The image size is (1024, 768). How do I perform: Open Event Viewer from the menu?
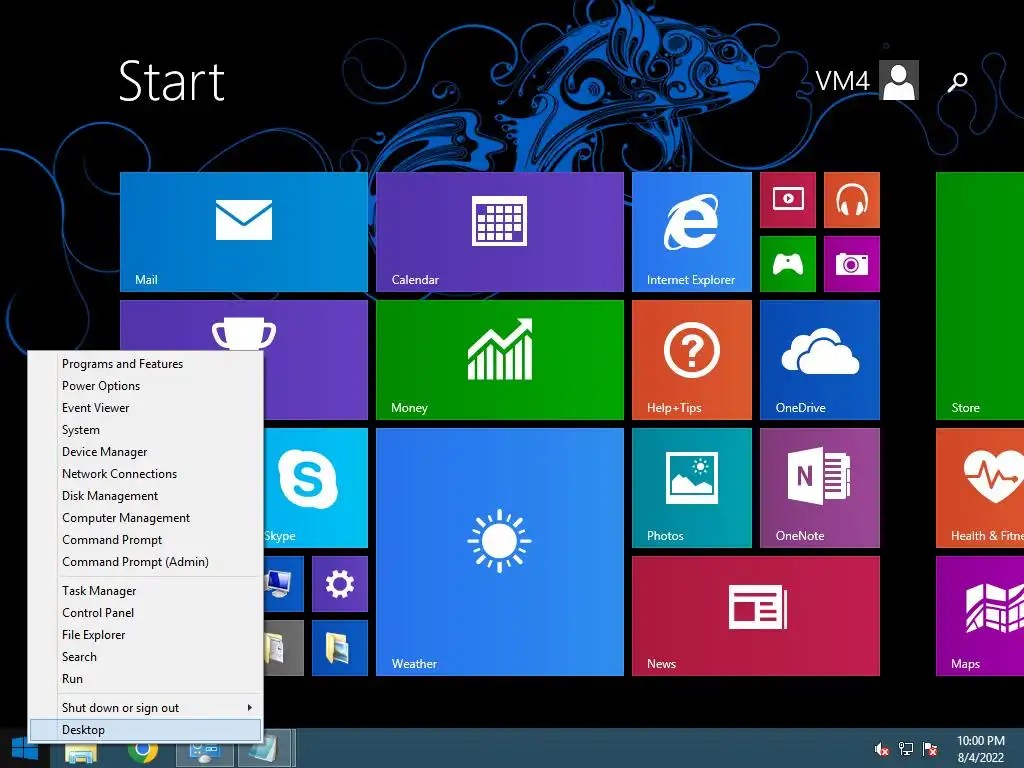click(x=145, y=408)
